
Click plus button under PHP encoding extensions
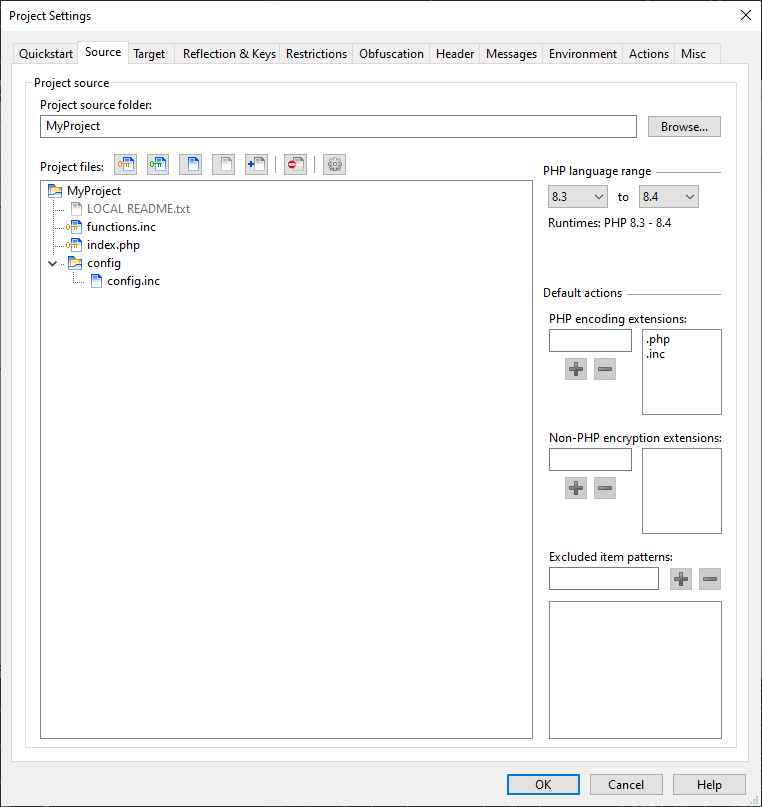(x=576, y=369)
